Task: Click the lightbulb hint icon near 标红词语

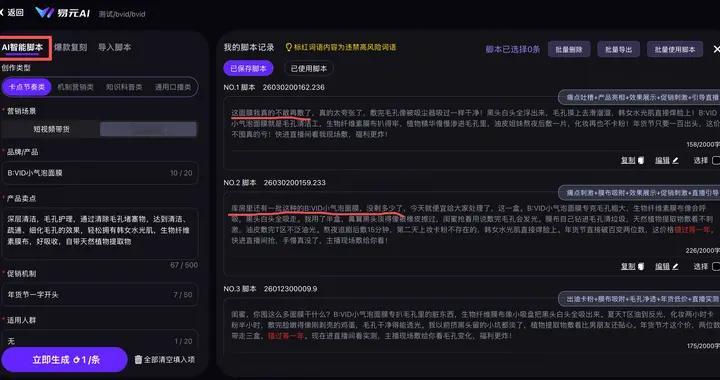Action: (289, 47)
